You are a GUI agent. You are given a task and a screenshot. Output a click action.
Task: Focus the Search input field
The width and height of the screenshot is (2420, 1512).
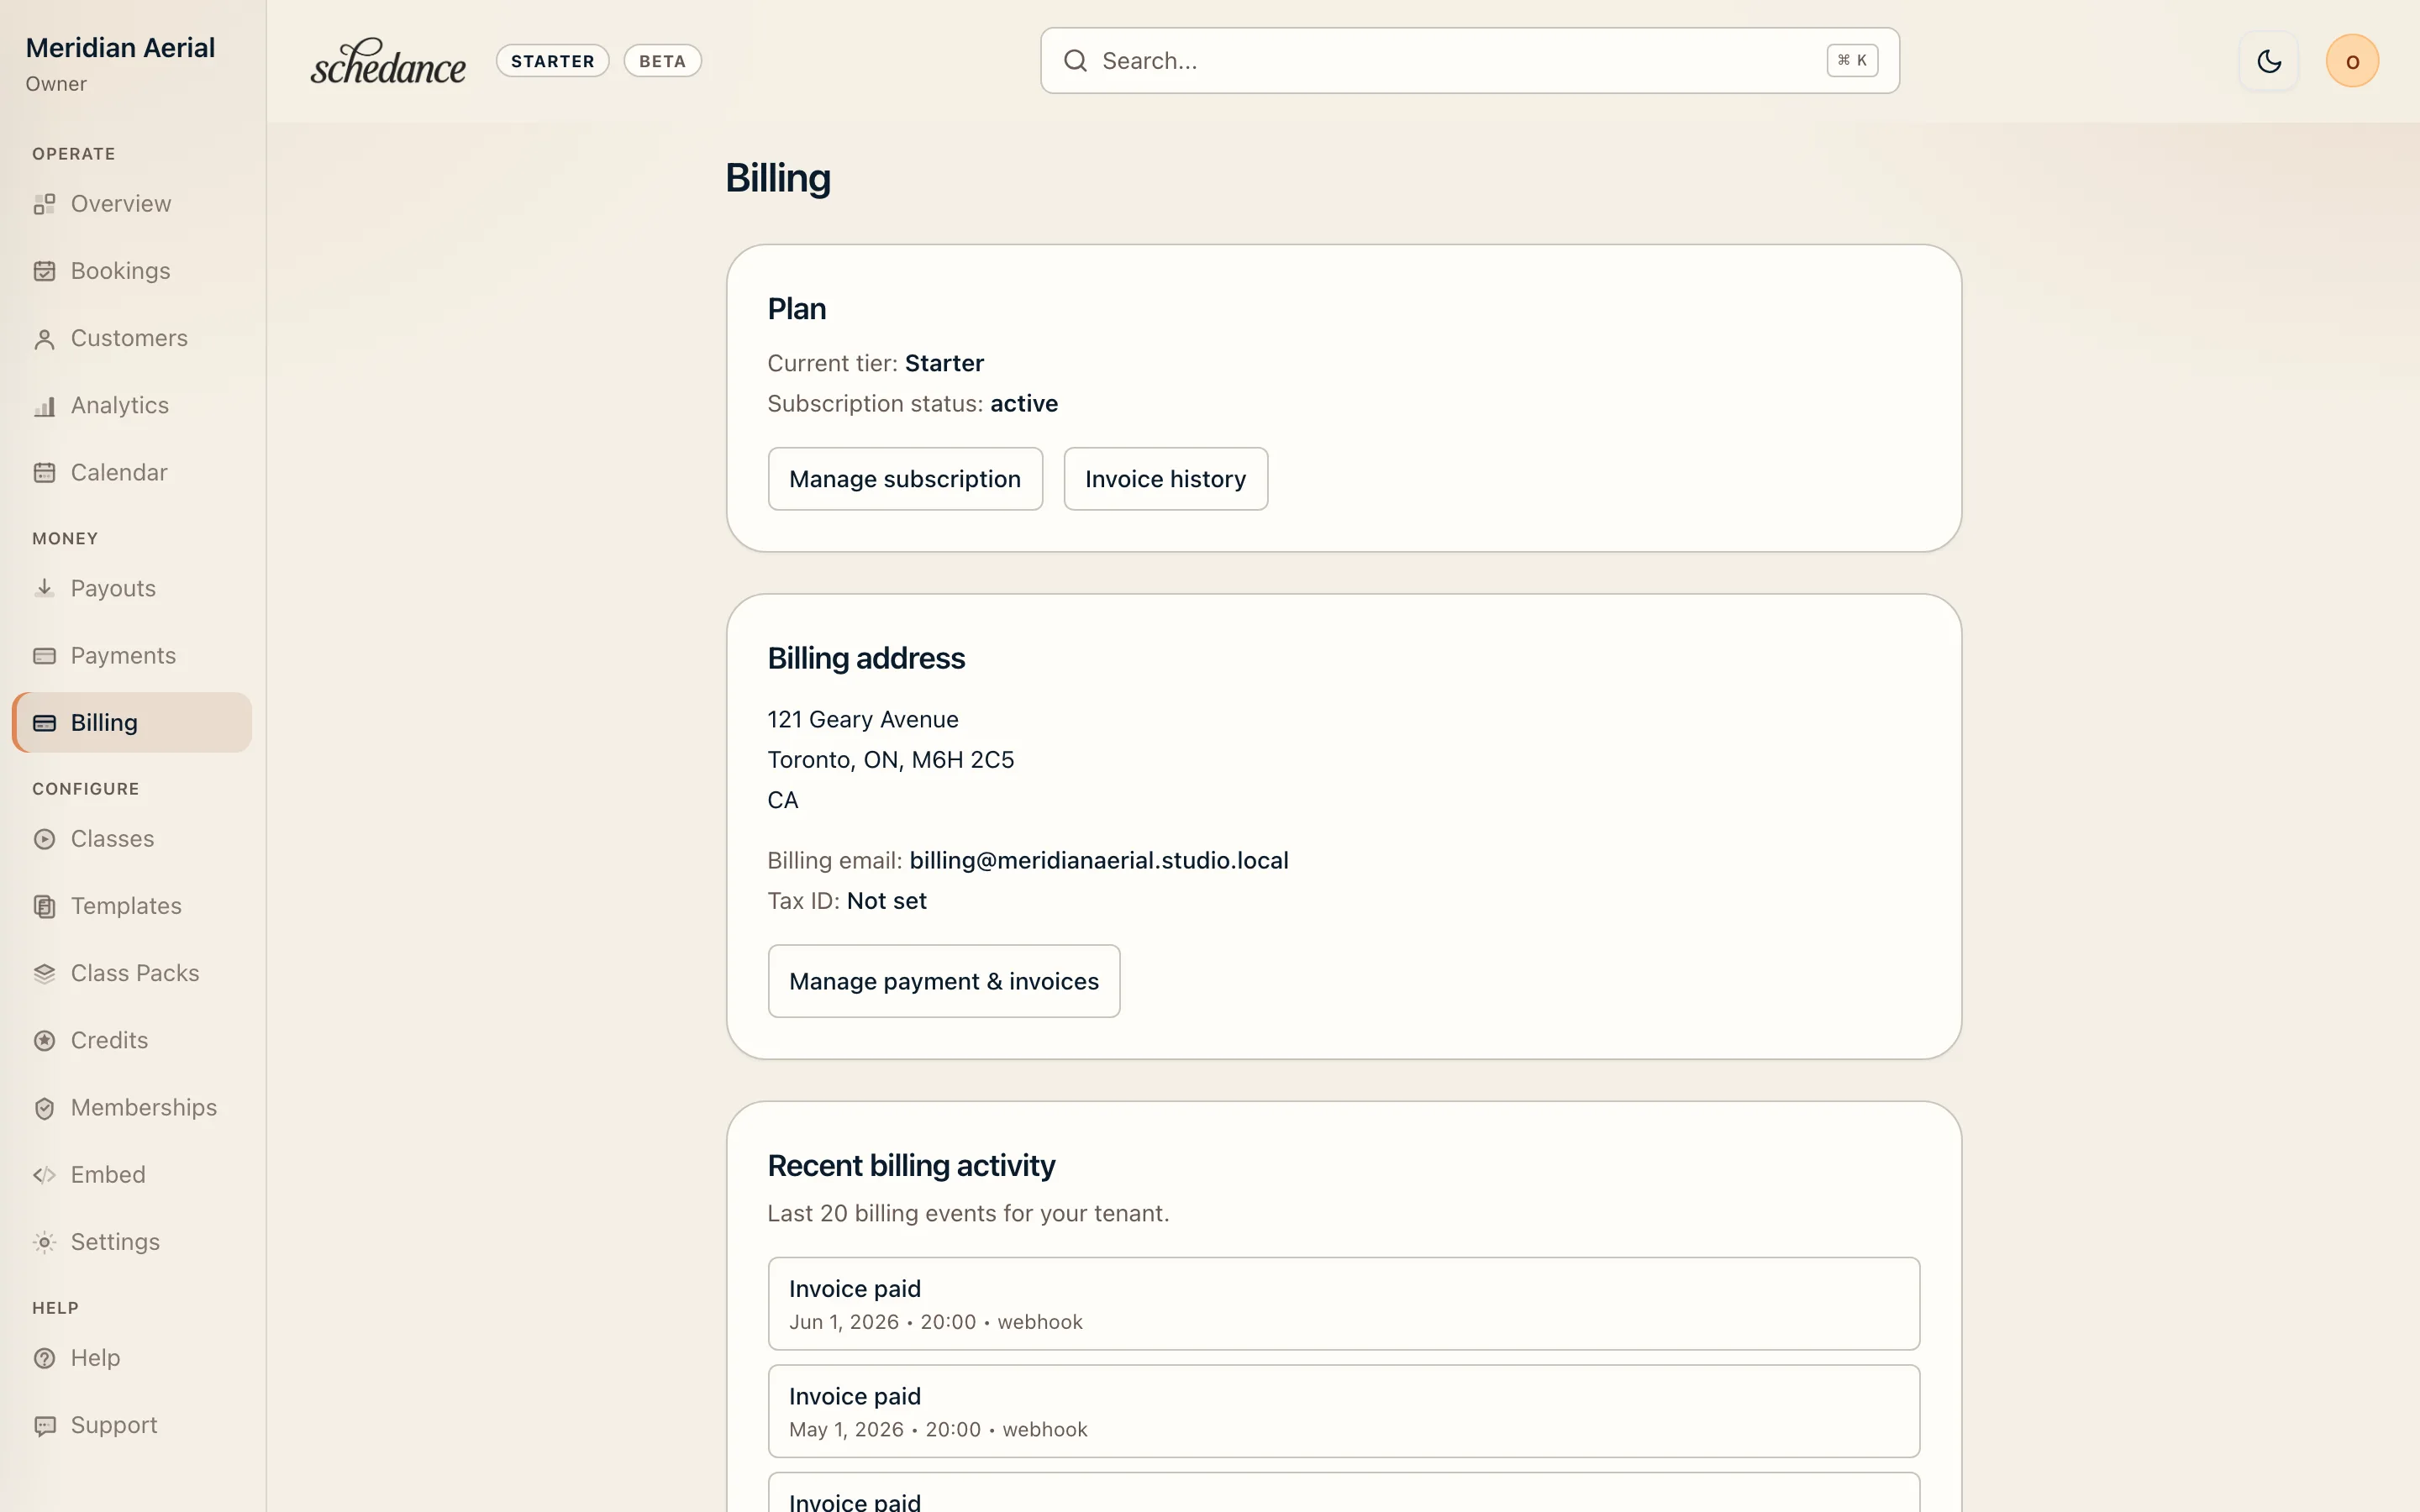pyautogui.click(x=1469, y=61)
